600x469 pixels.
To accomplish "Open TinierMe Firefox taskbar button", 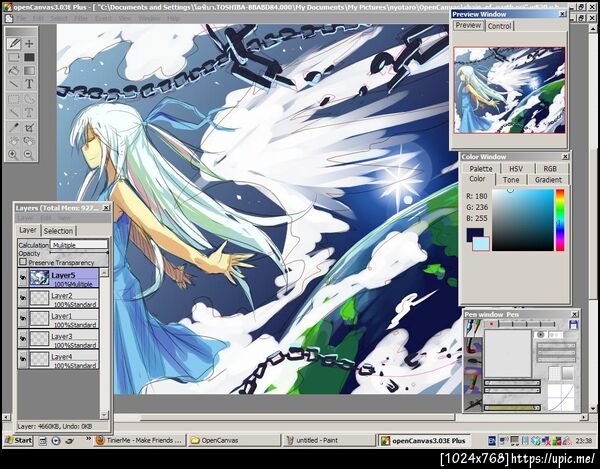I will point(139,440).
